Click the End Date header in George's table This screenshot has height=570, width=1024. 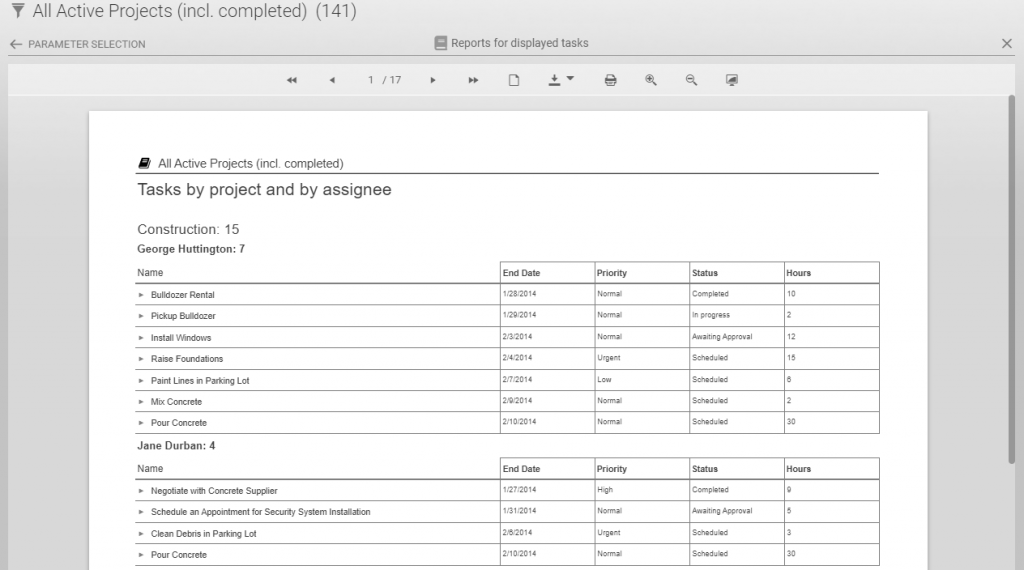(x=521, y=273)
